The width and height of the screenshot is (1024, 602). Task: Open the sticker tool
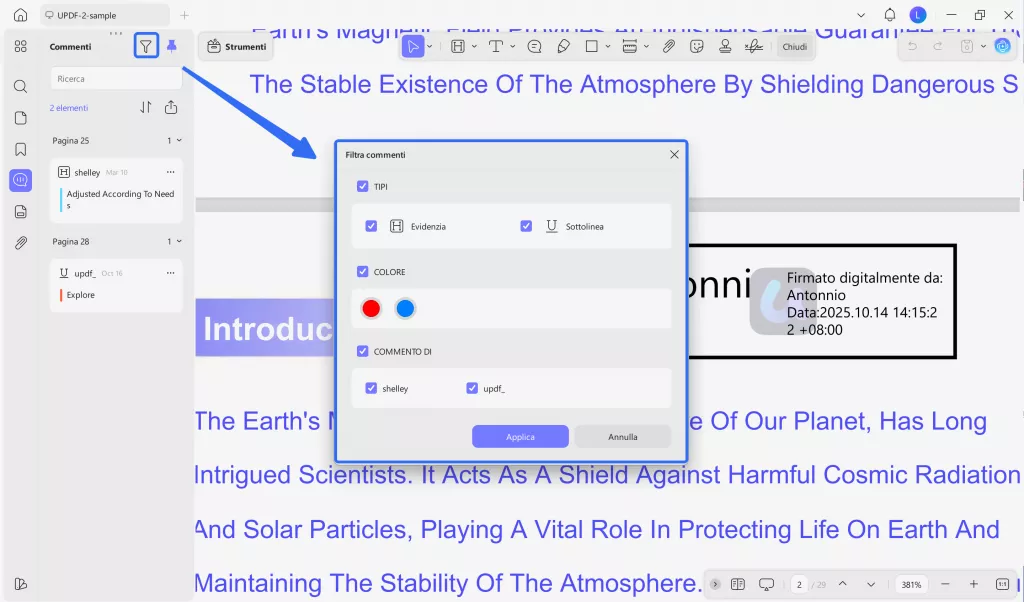(697, 46)
